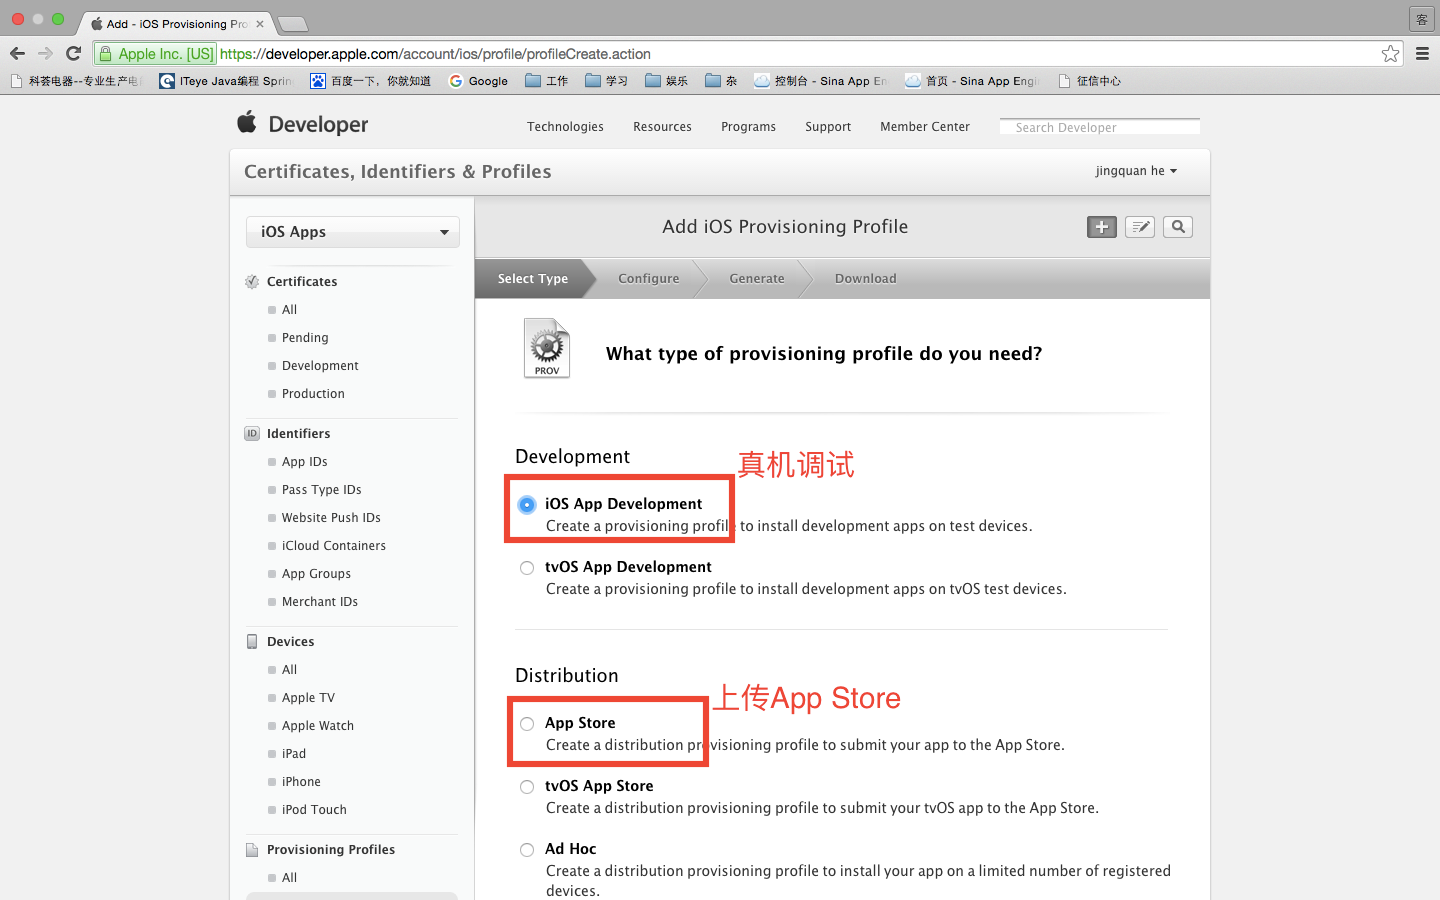Open the 控制台 Sina App Engine bookmark
Viewport: 1440px width, 900px height.
click(821, 81)
